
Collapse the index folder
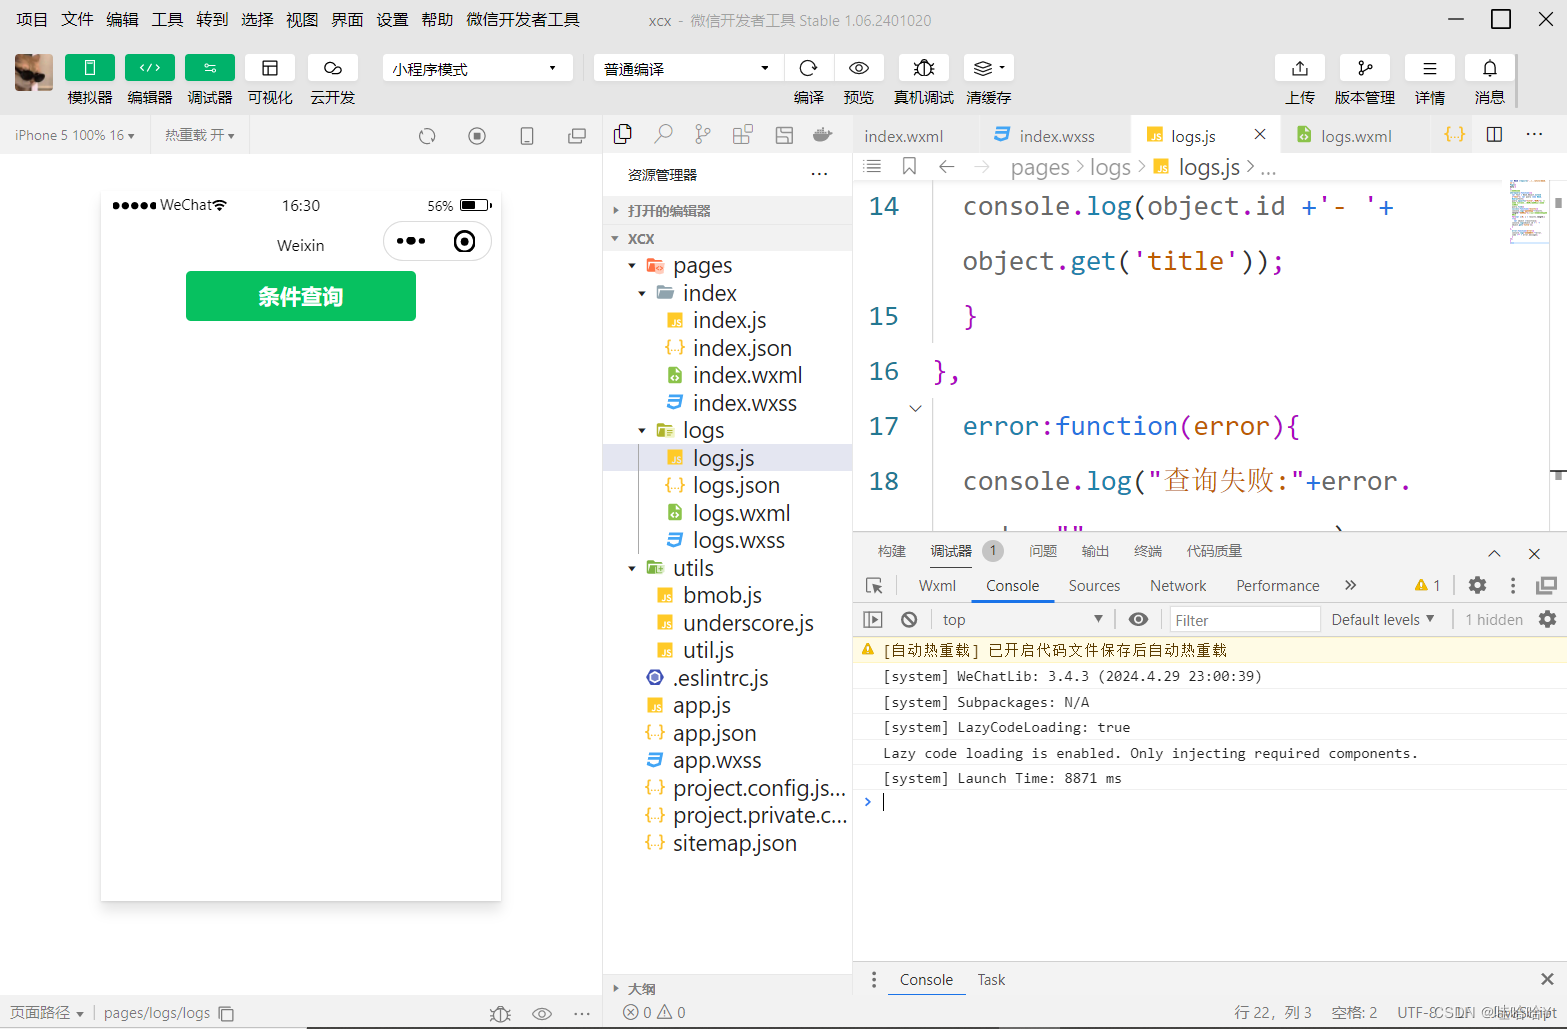coord(642,294)
